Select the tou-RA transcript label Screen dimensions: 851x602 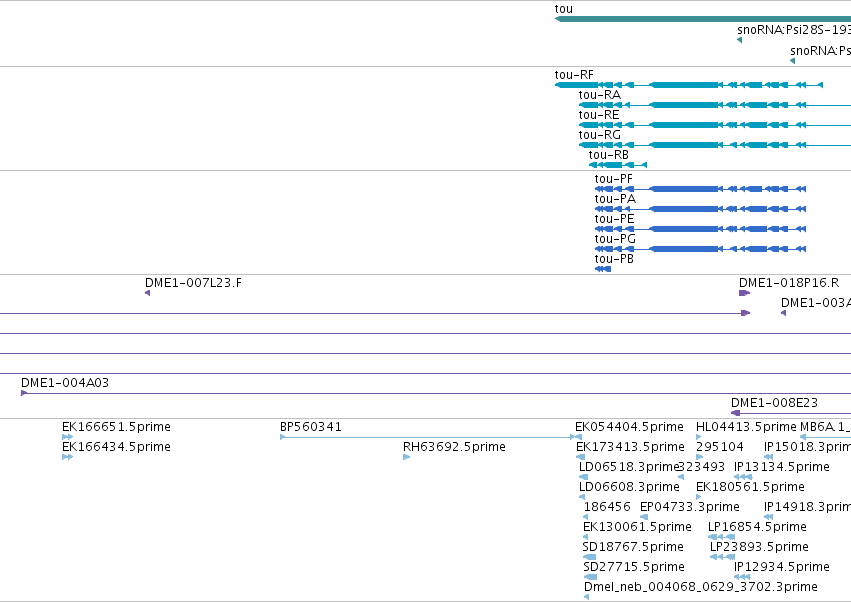(x=599, y=95)
